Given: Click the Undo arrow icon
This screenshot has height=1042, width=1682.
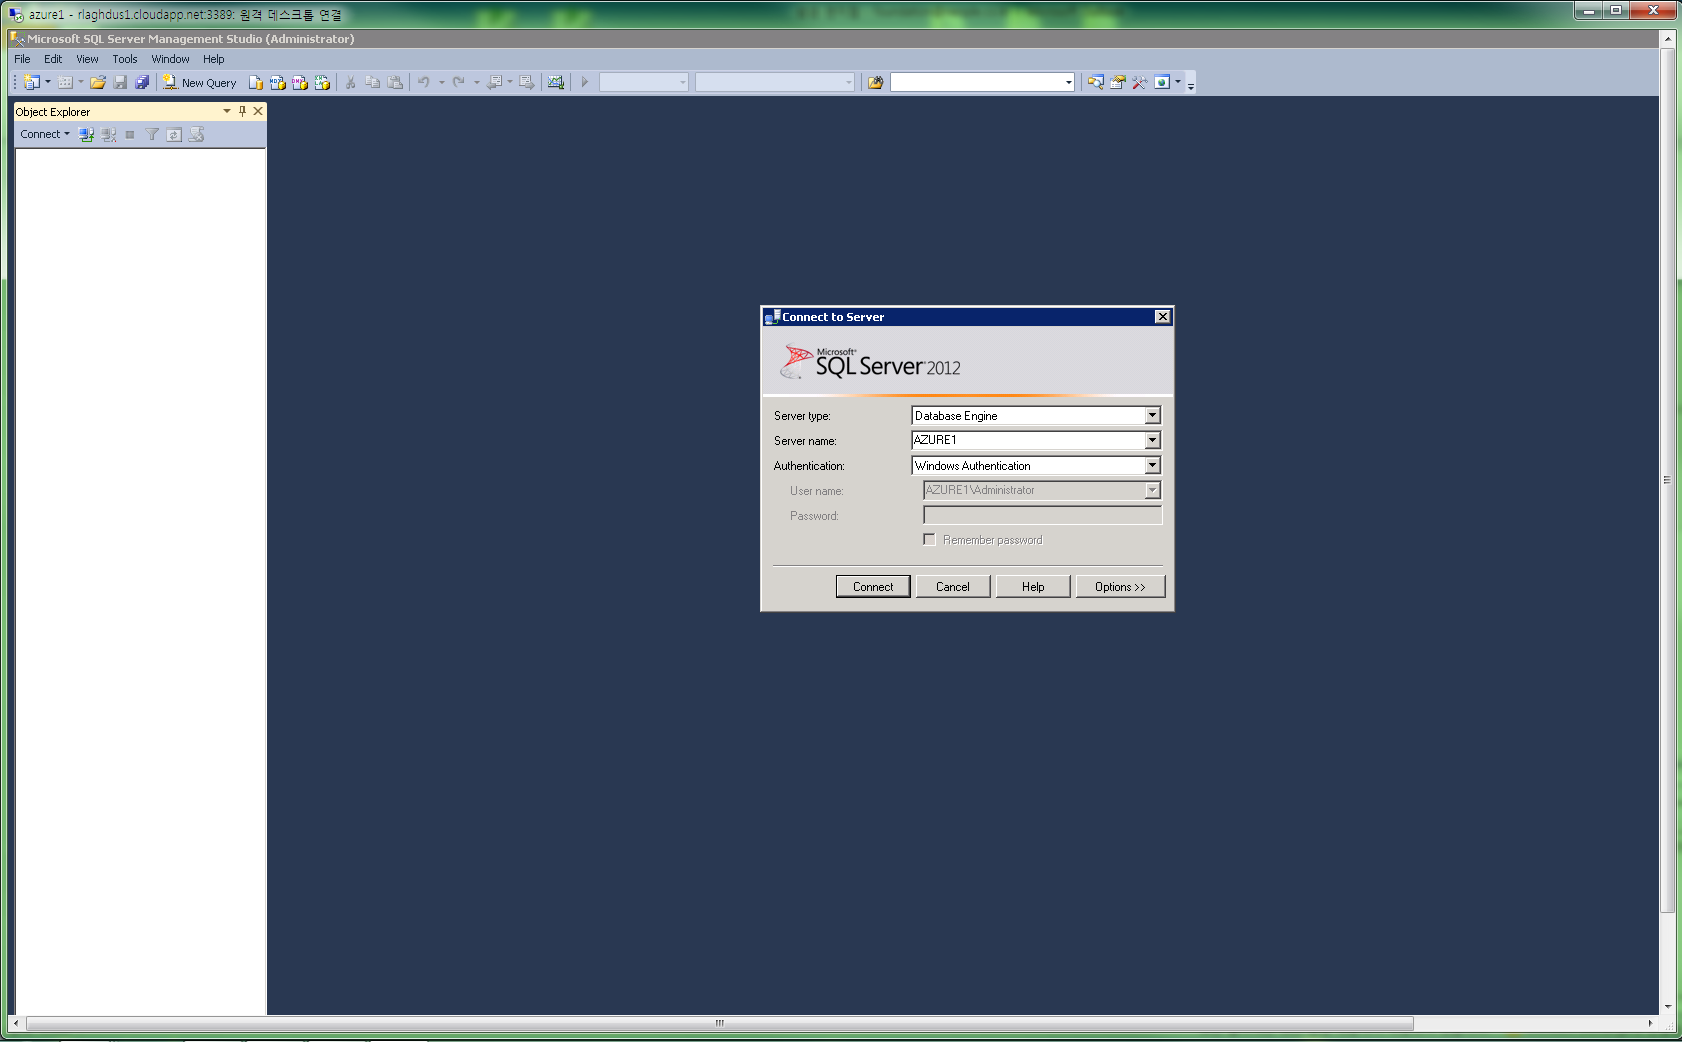Looking at the screenshot, I should click(x=424, y=82).
